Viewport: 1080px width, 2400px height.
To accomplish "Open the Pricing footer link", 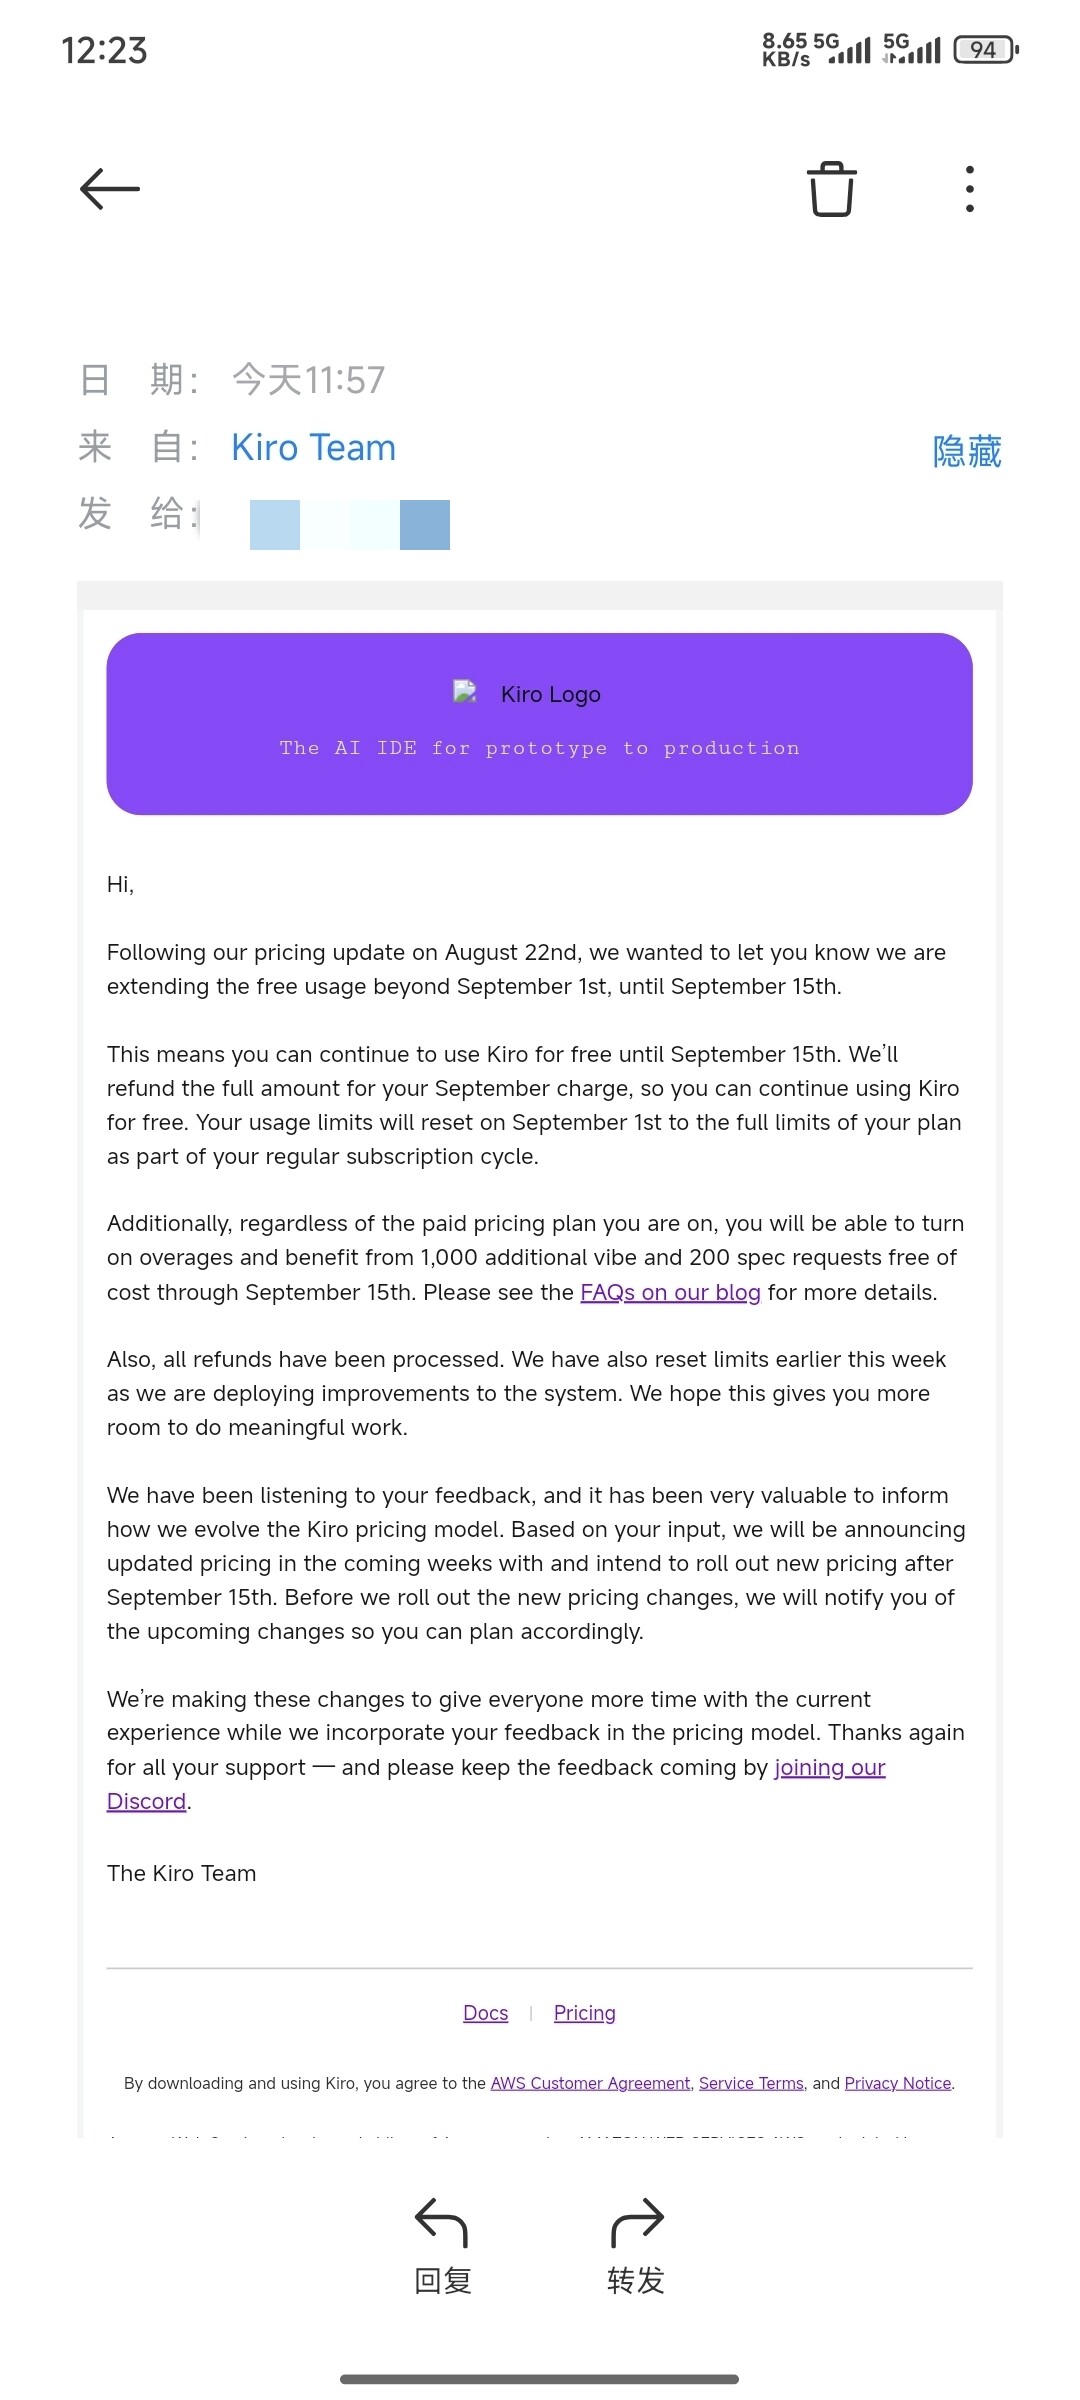I will click(x=585, y=2013).
